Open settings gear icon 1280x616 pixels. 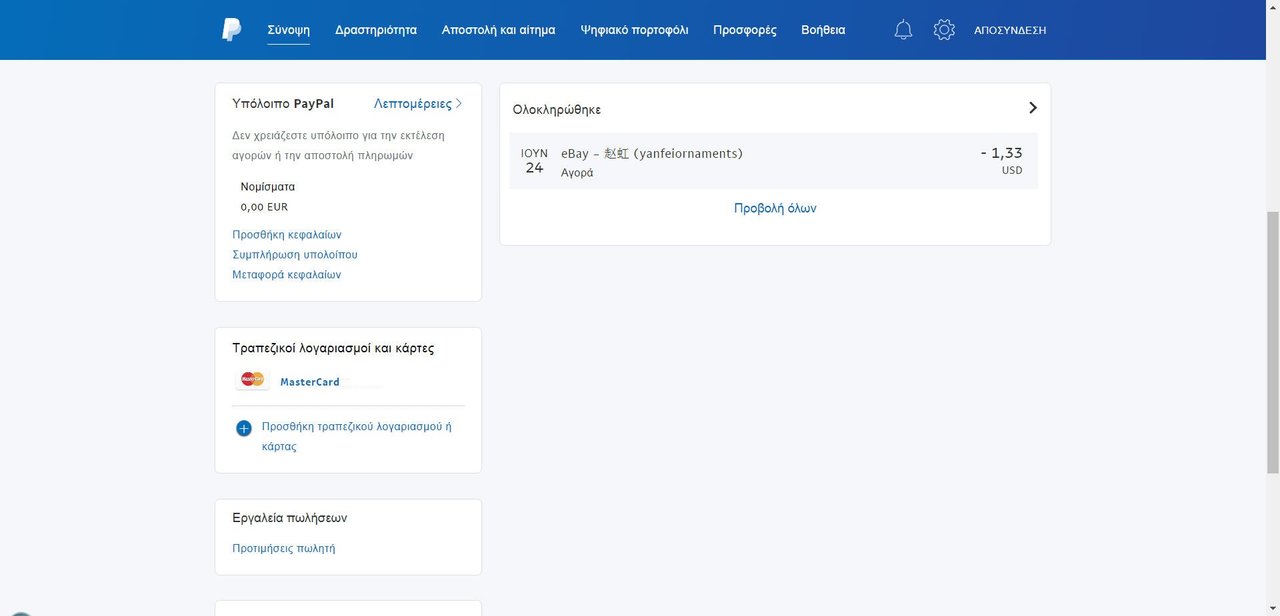click(944, 30)
